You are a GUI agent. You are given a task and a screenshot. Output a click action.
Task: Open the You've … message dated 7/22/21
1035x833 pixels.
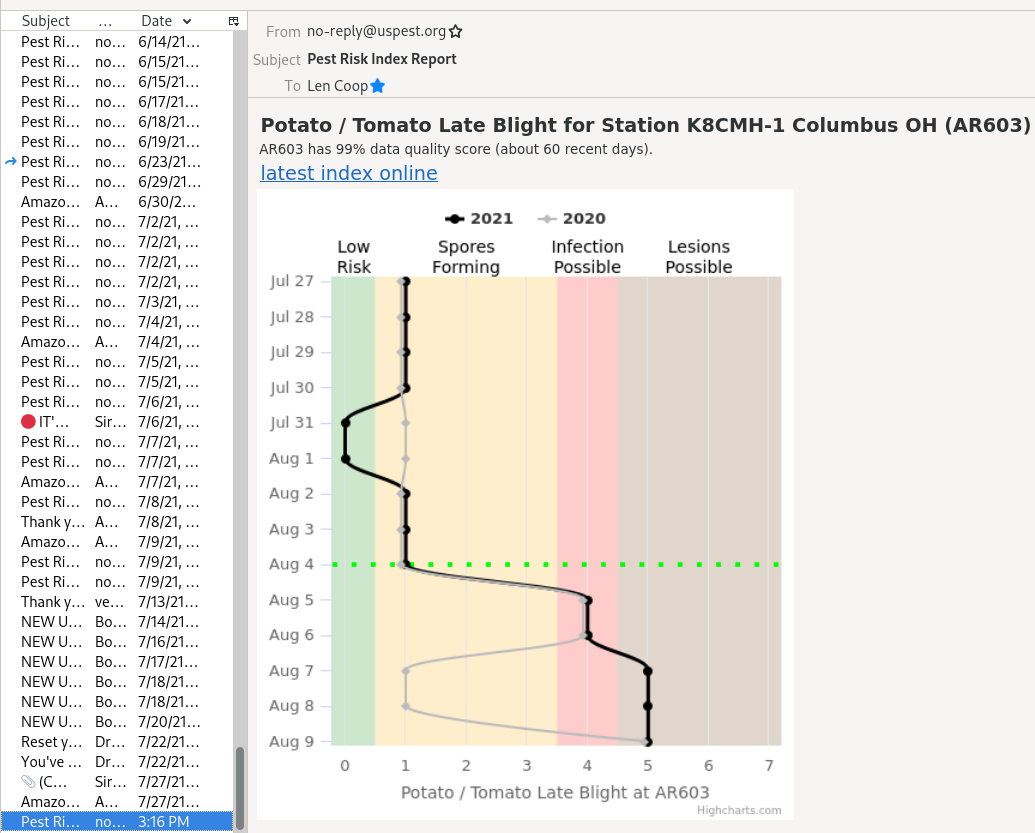[117, 762]
